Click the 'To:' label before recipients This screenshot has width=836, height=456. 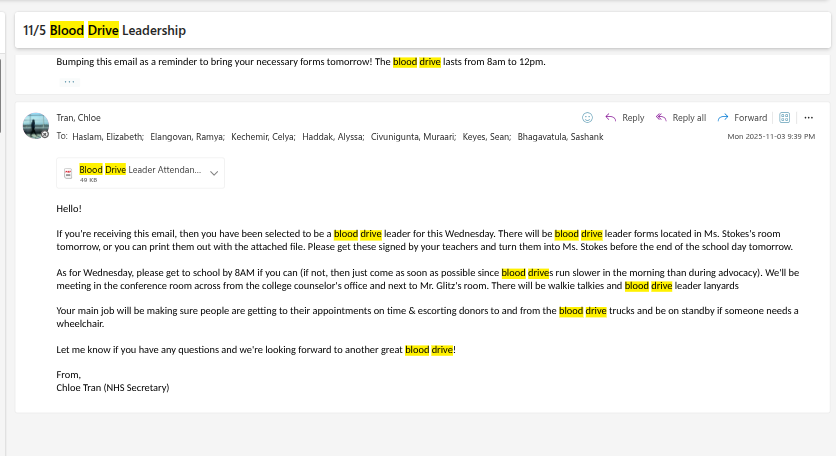click(62, 137)
